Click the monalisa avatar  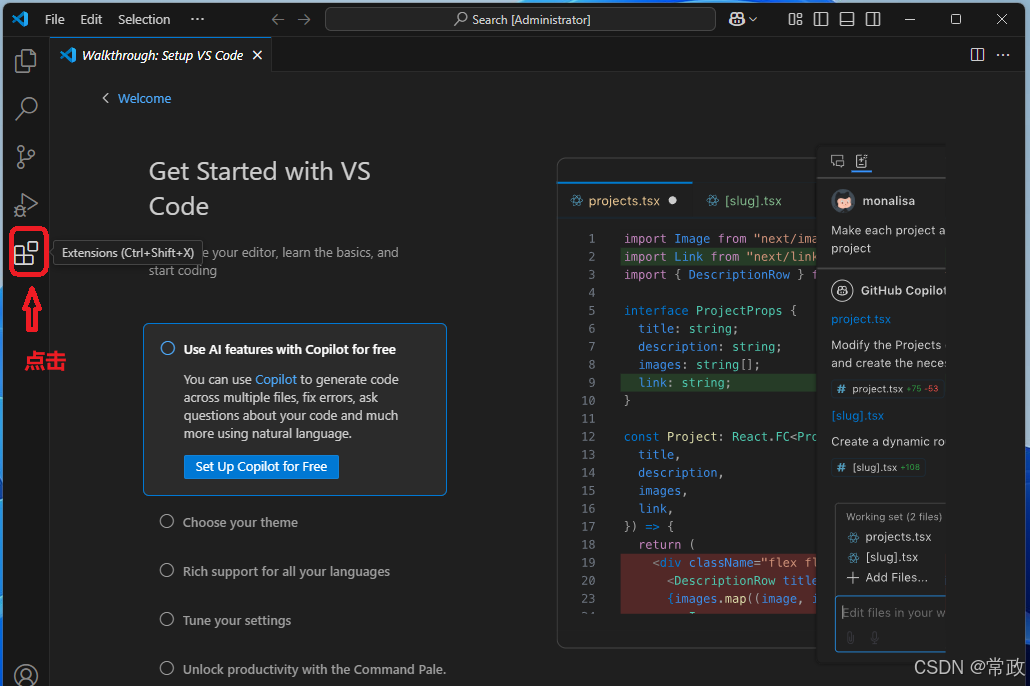tap(843, 200)
